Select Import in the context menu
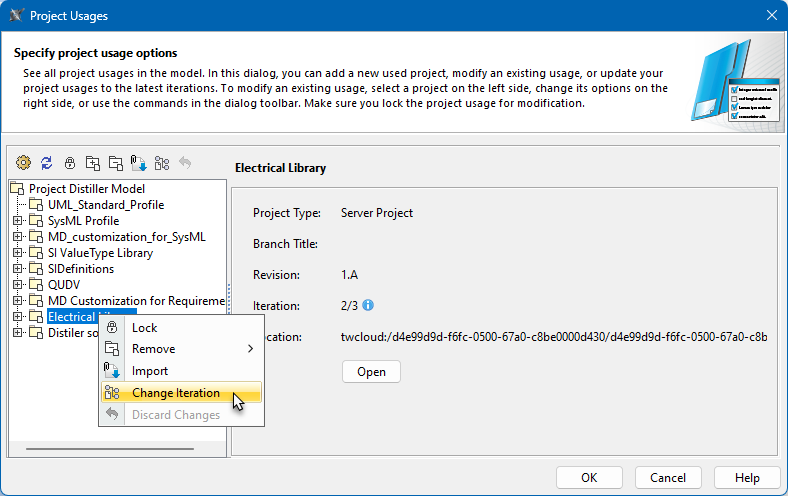 [150, 371]
